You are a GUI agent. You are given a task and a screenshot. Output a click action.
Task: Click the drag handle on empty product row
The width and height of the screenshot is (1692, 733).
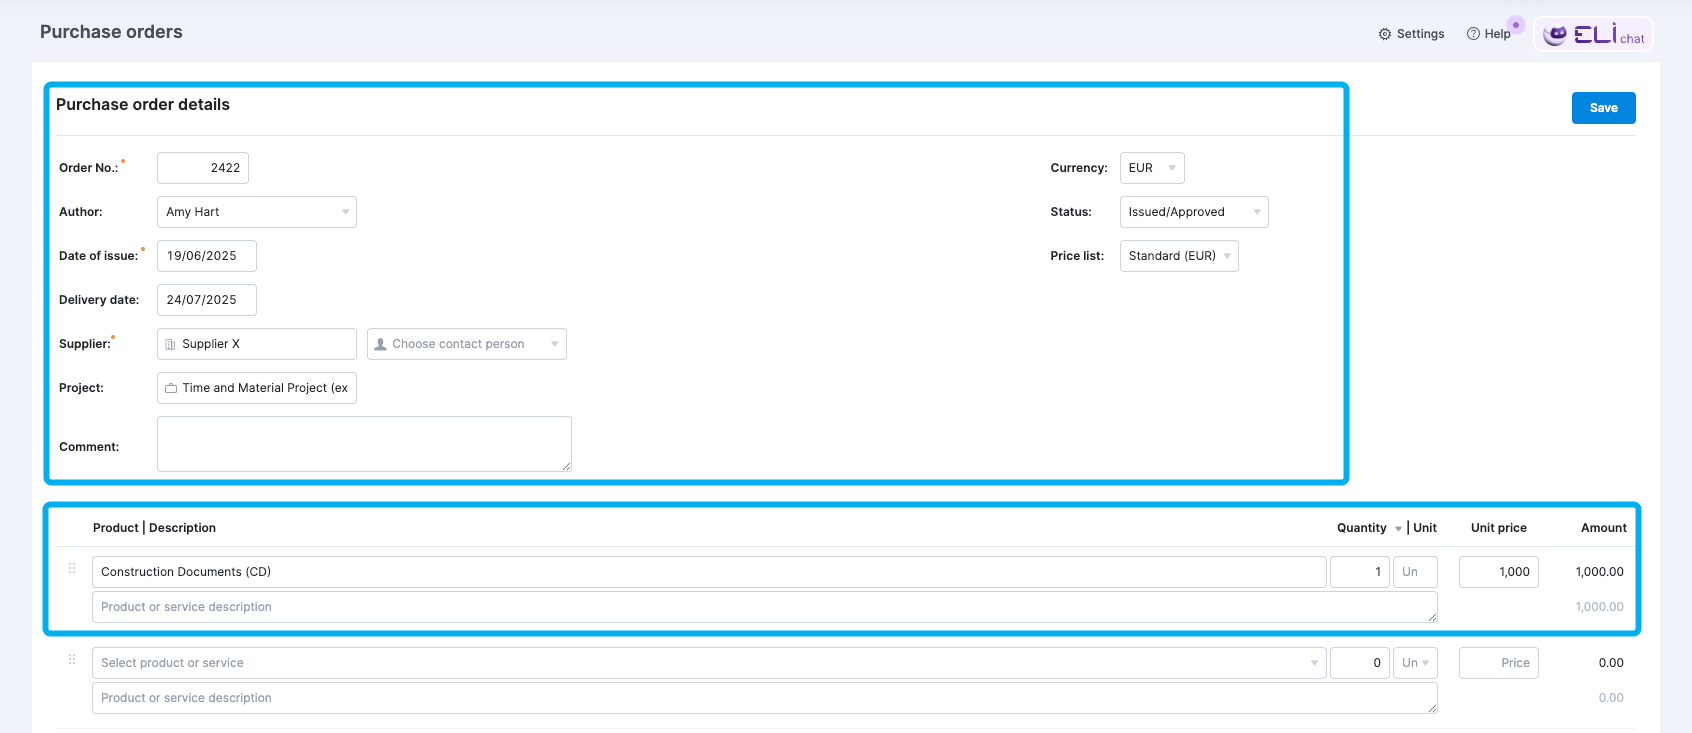[72, 659]
